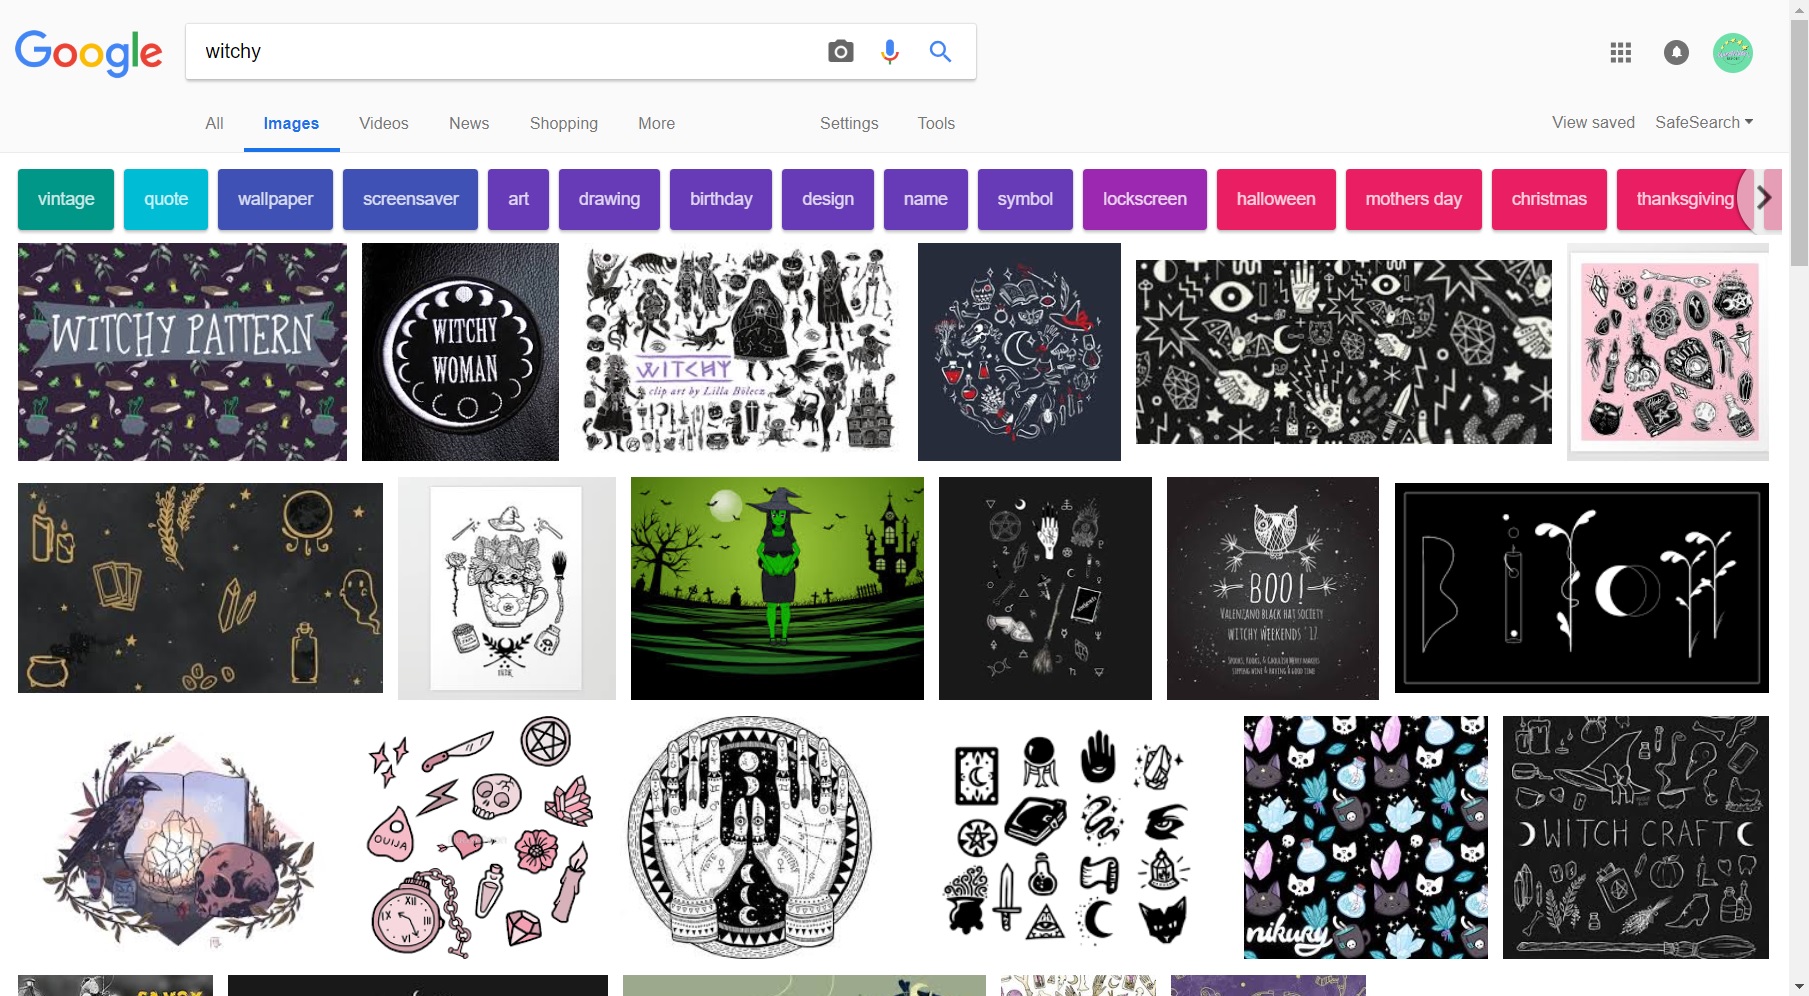Open search Settings
This screenshot has height=996, width=1809.
pos(848,123)
